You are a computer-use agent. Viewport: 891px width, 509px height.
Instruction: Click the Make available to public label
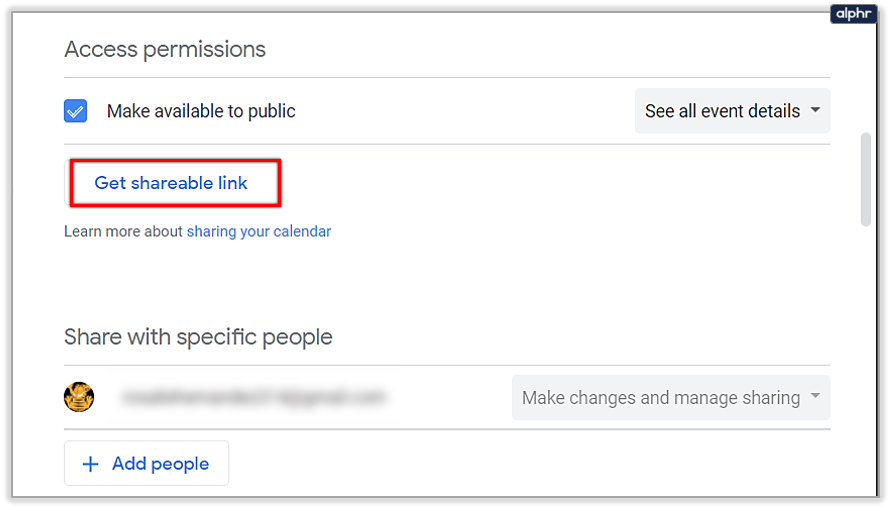coord(201,111)
